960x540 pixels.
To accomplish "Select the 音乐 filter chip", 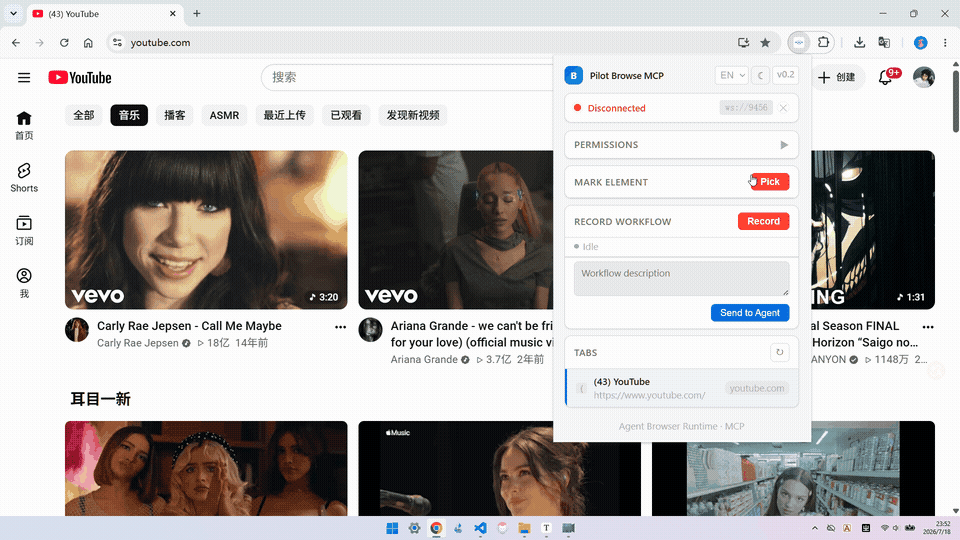I will coord(129,115).
